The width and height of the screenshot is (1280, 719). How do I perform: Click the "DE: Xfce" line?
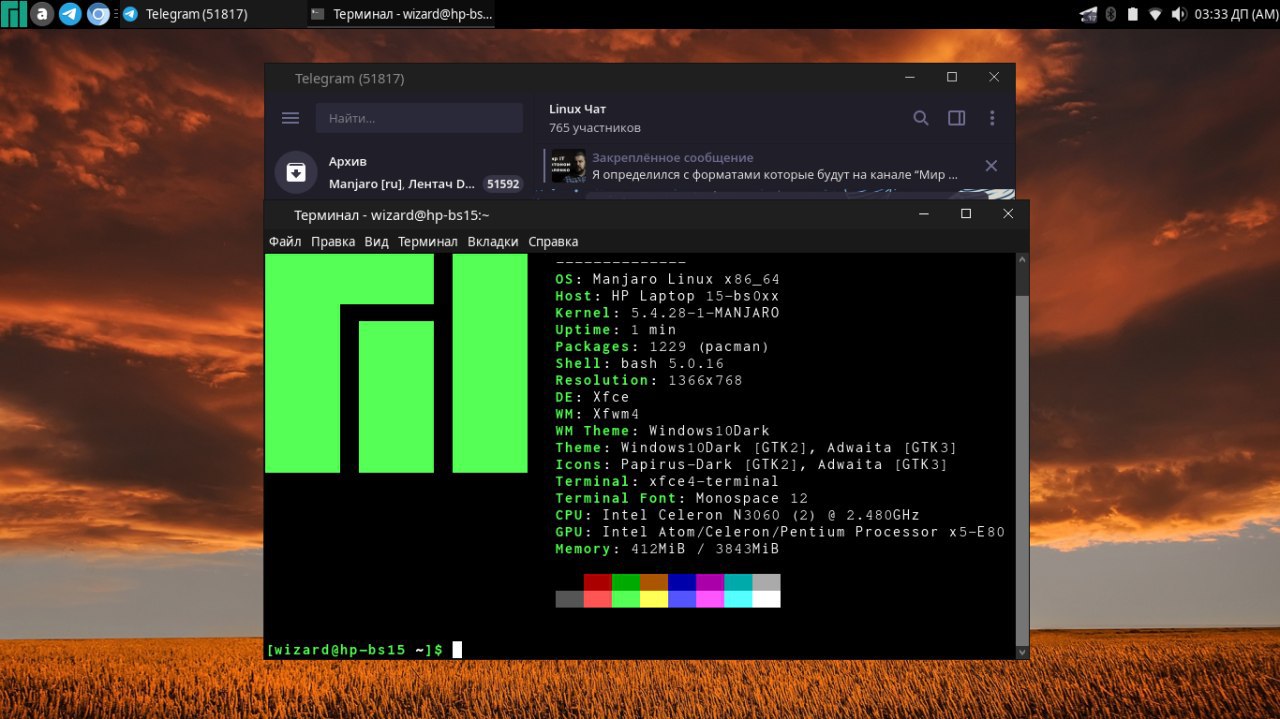pyautogui.click(x=592, y=397)
